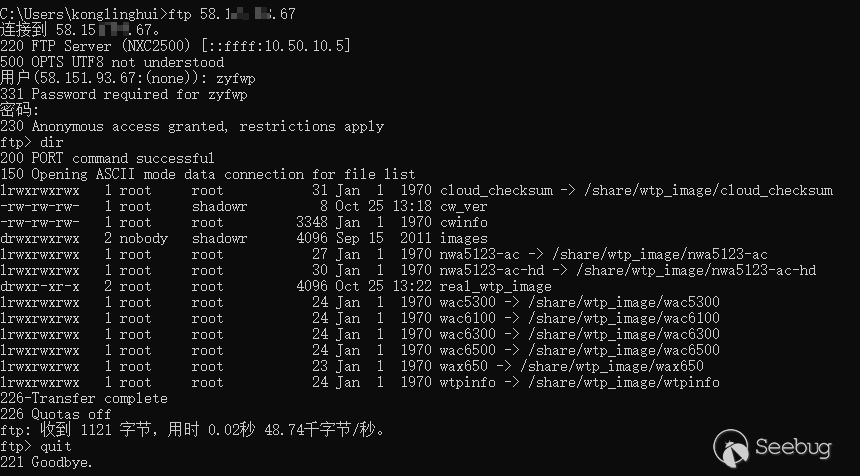Click the '220 FTP Server (NXC2500)' banner line
The height and width of the screenshot is (476, 860).
(x=175, y=46)
